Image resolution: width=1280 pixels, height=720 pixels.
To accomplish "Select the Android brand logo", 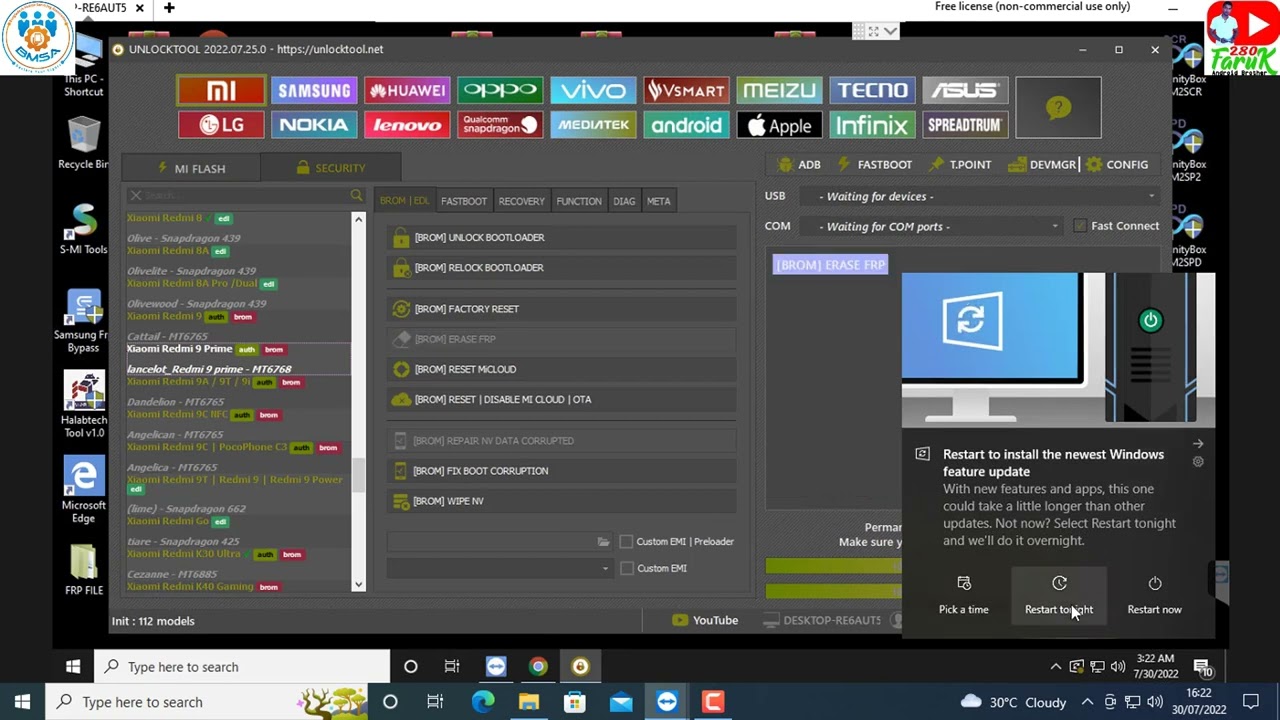I will tap(686, 125).
